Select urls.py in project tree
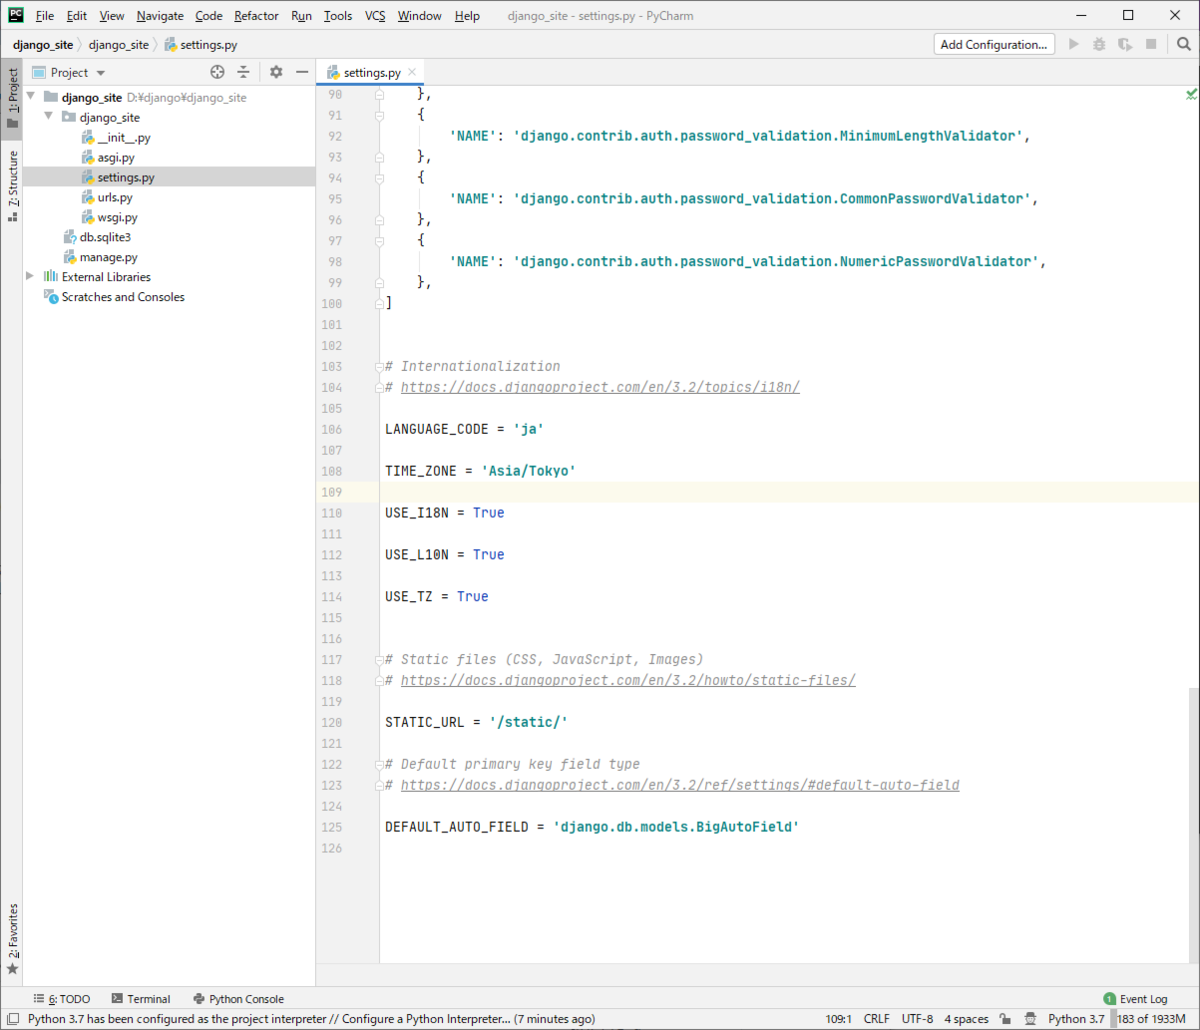 [x=115, y=198]
